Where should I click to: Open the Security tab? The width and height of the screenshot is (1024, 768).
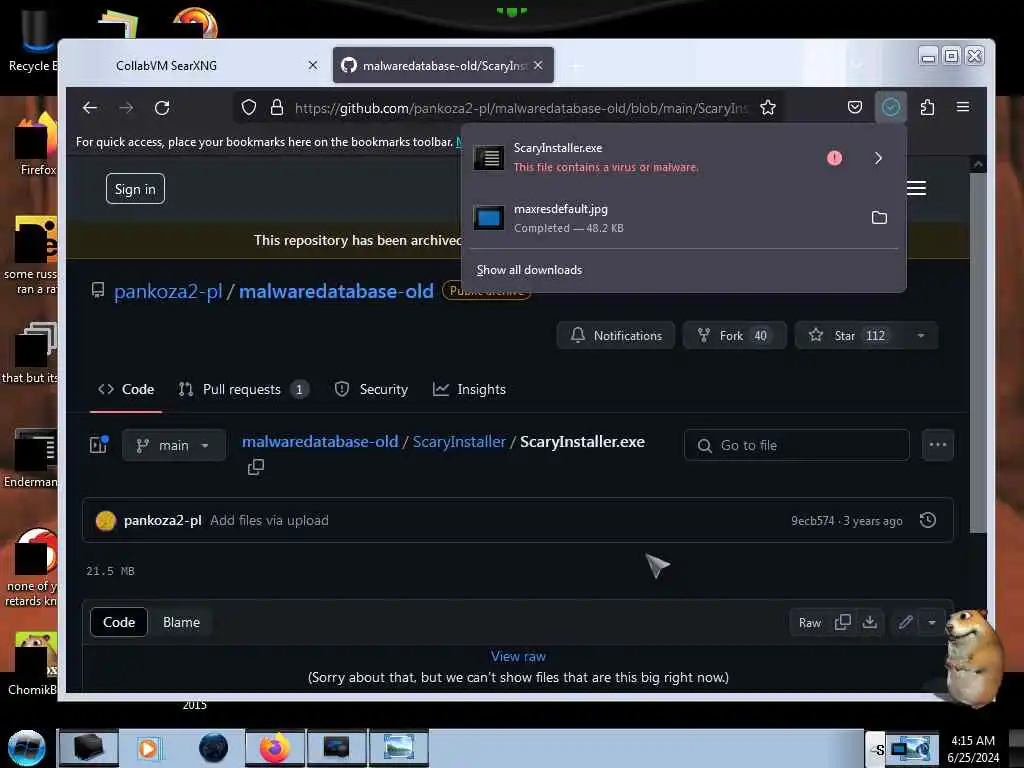tap(371, 389)
